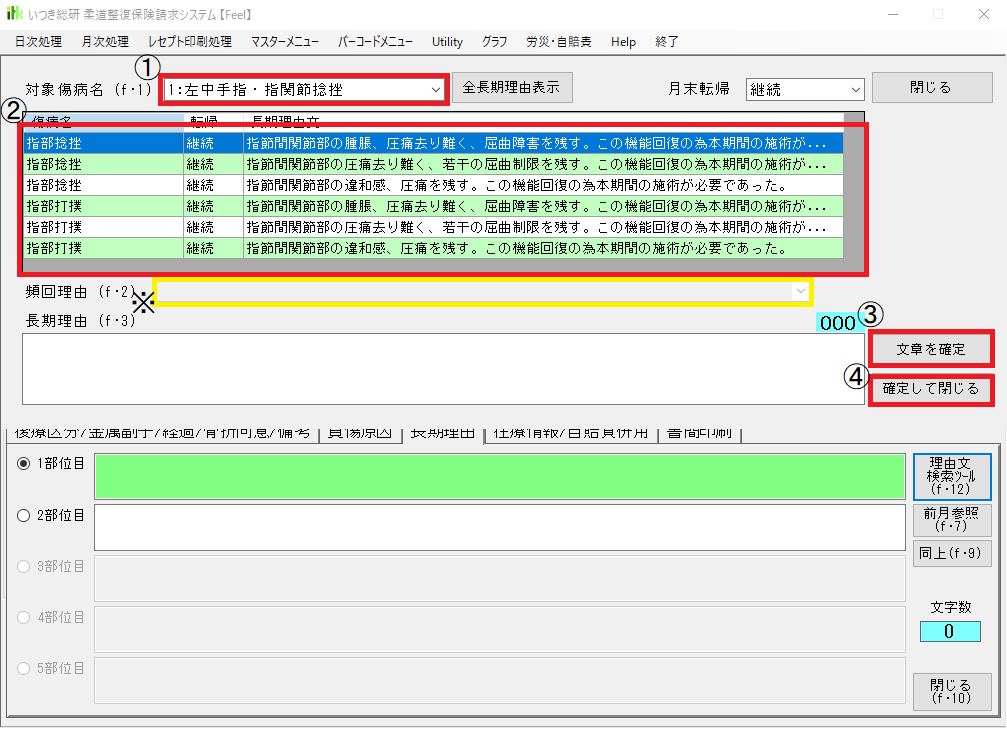Image resolution: width=1007 pixels, height=729 pixels.
Task: Switch to the 負傷原因 tab
Action: point(360,433)
